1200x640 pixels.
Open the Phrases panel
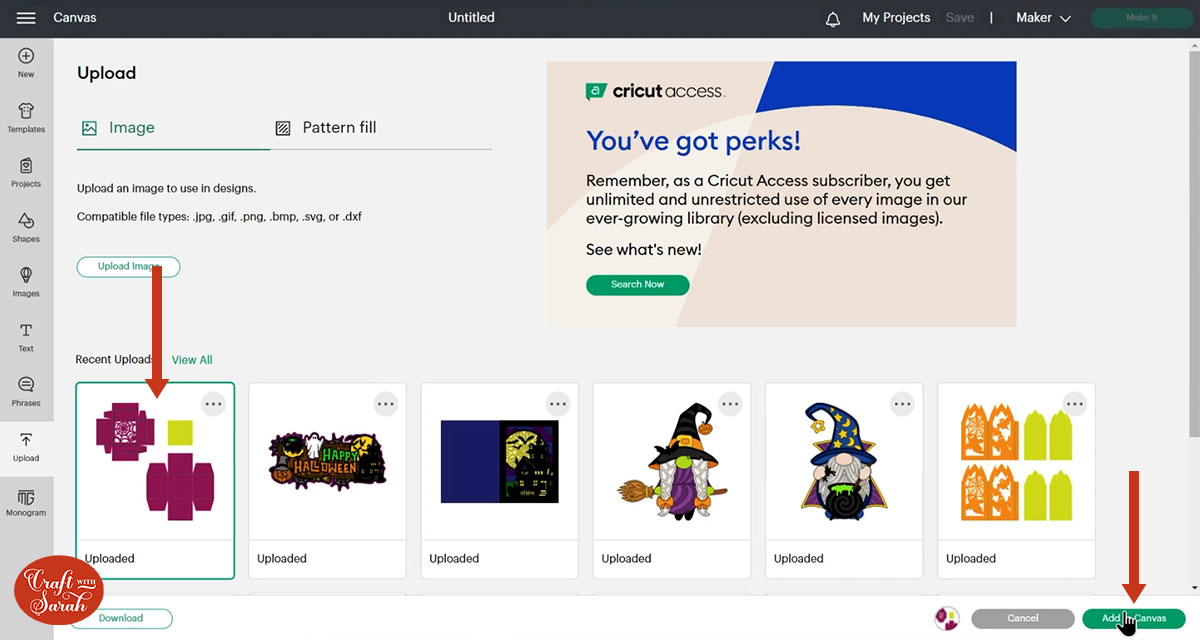pos(26,392)
